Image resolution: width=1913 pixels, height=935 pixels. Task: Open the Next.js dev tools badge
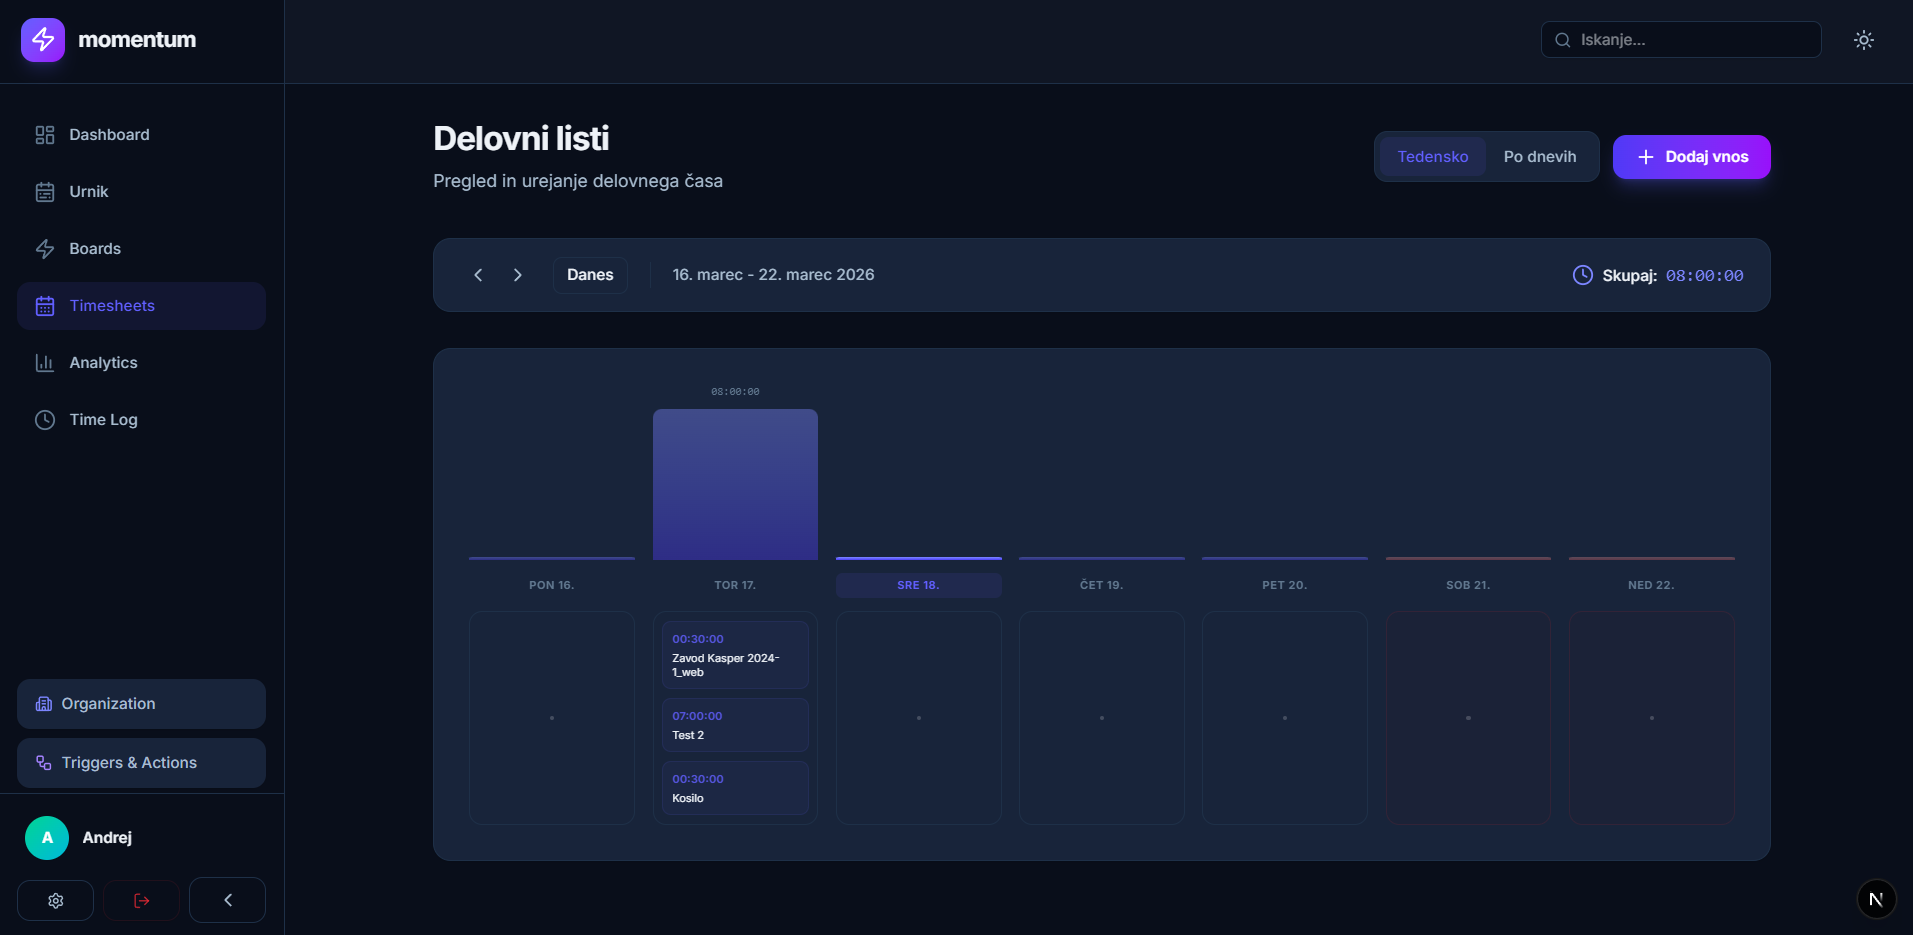1876,899
